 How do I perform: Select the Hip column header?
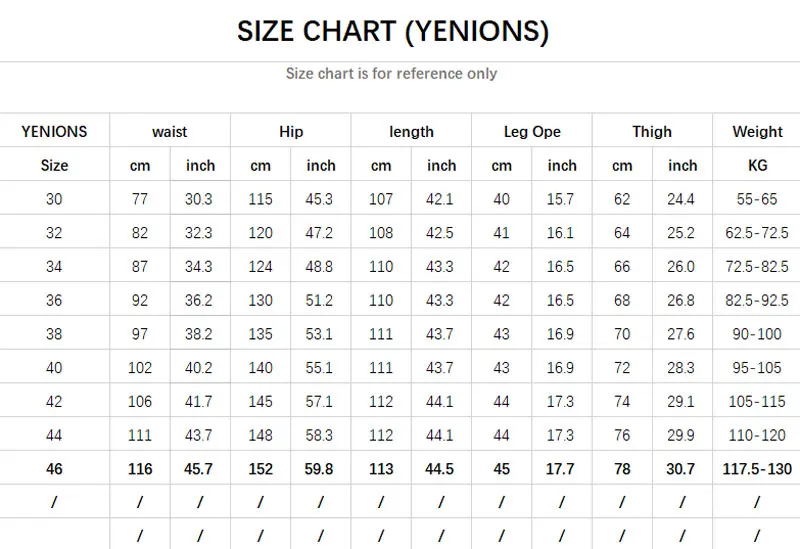point(291,132)
